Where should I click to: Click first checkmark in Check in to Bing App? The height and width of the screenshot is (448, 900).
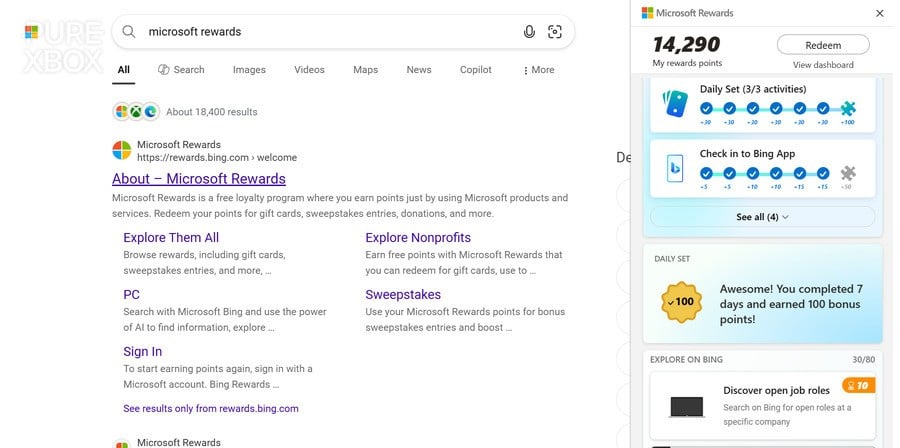pyautogui.click(x=706, y=173)
